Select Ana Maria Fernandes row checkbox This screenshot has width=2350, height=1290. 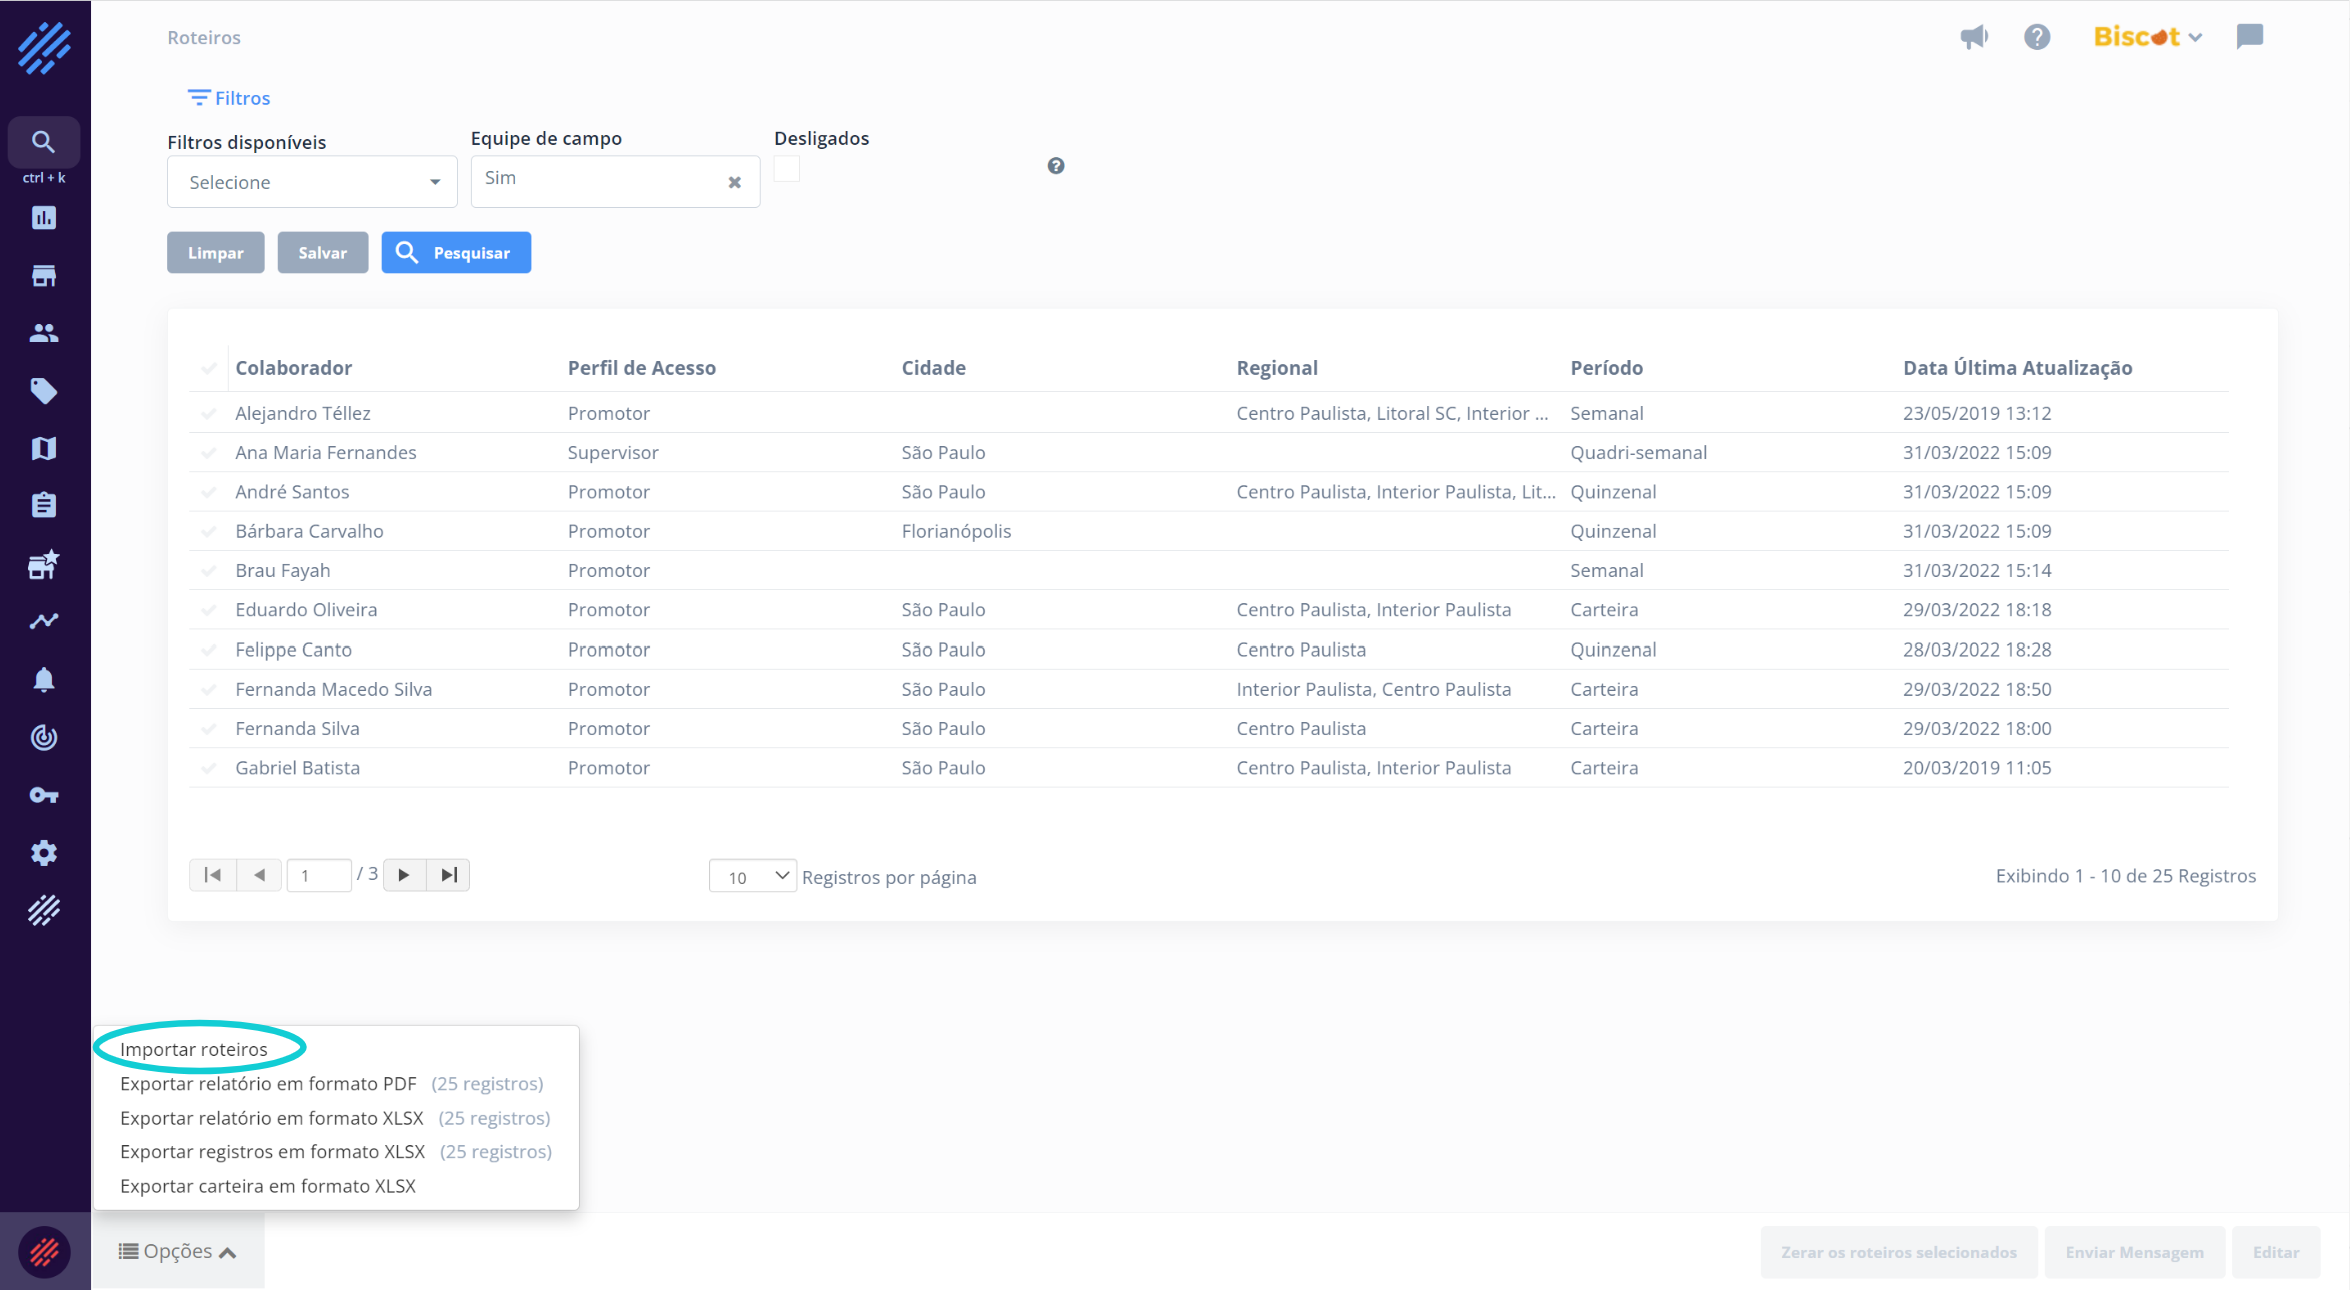(x=209, y=453)
